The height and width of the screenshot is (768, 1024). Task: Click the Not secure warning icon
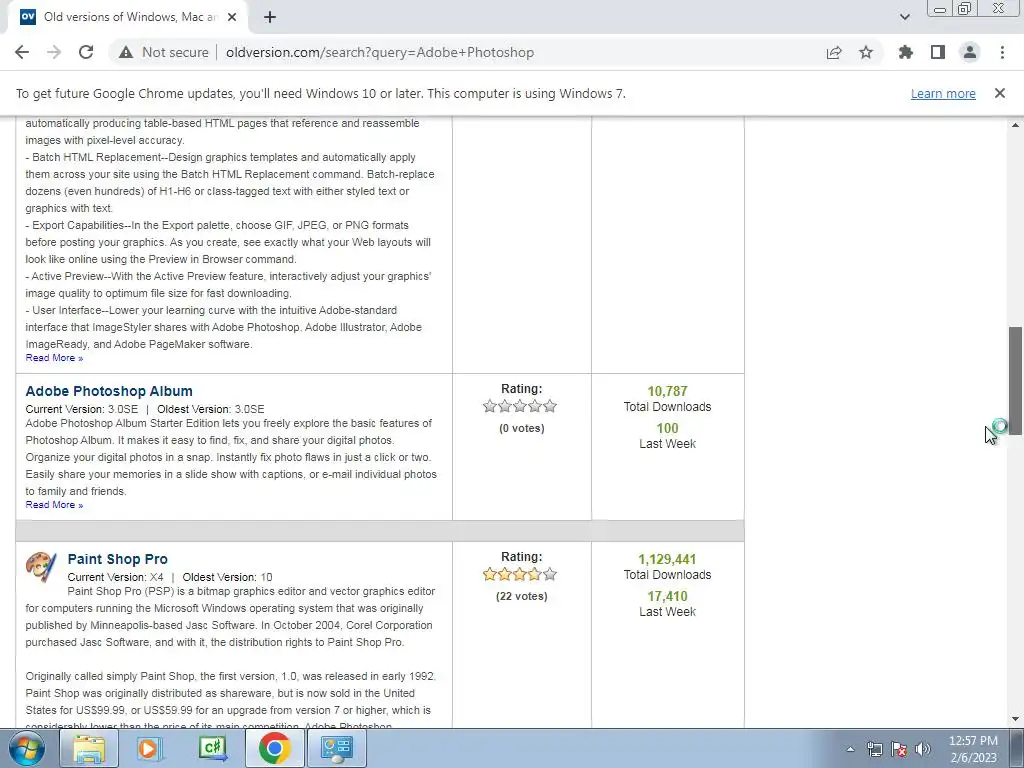[126, 52]
